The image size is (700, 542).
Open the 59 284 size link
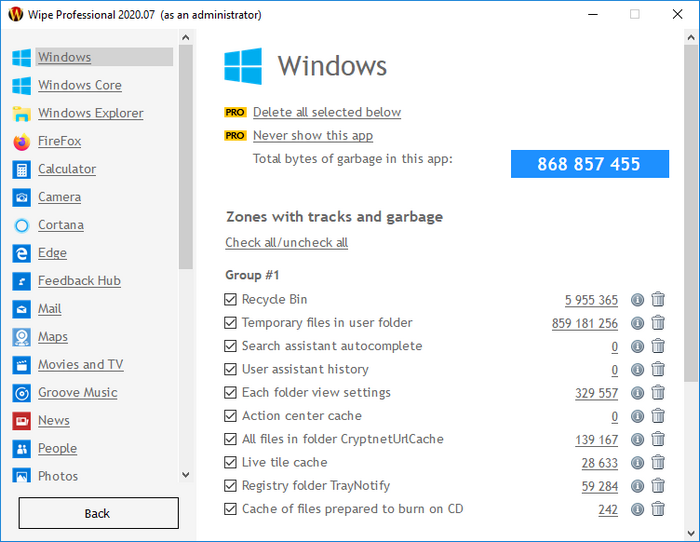pos(600,486)
